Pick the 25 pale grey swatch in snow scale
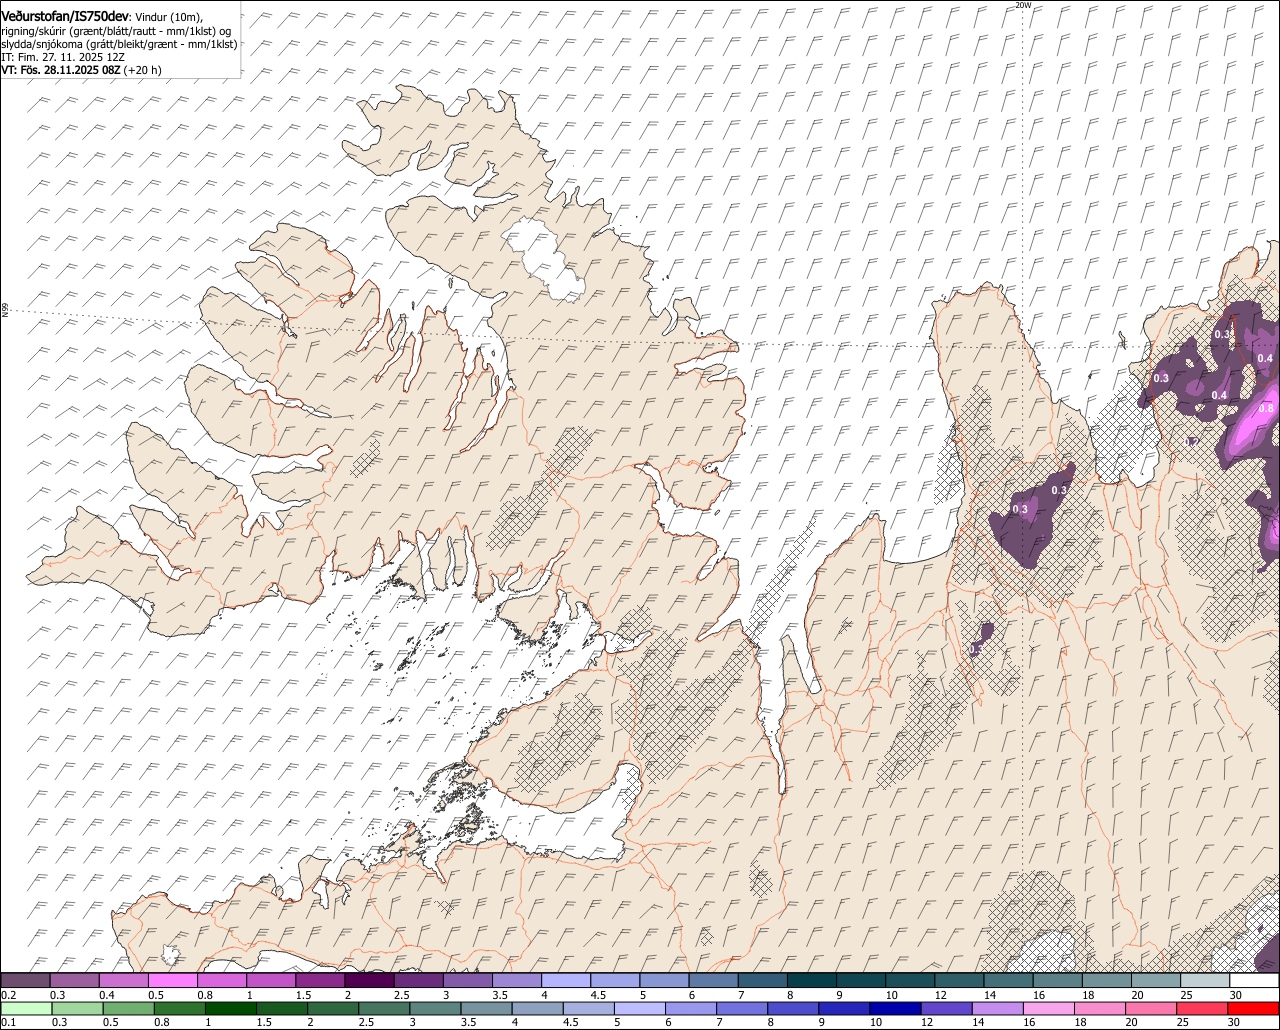Screen dimensions: 1280x1030 pos(1206,980)
